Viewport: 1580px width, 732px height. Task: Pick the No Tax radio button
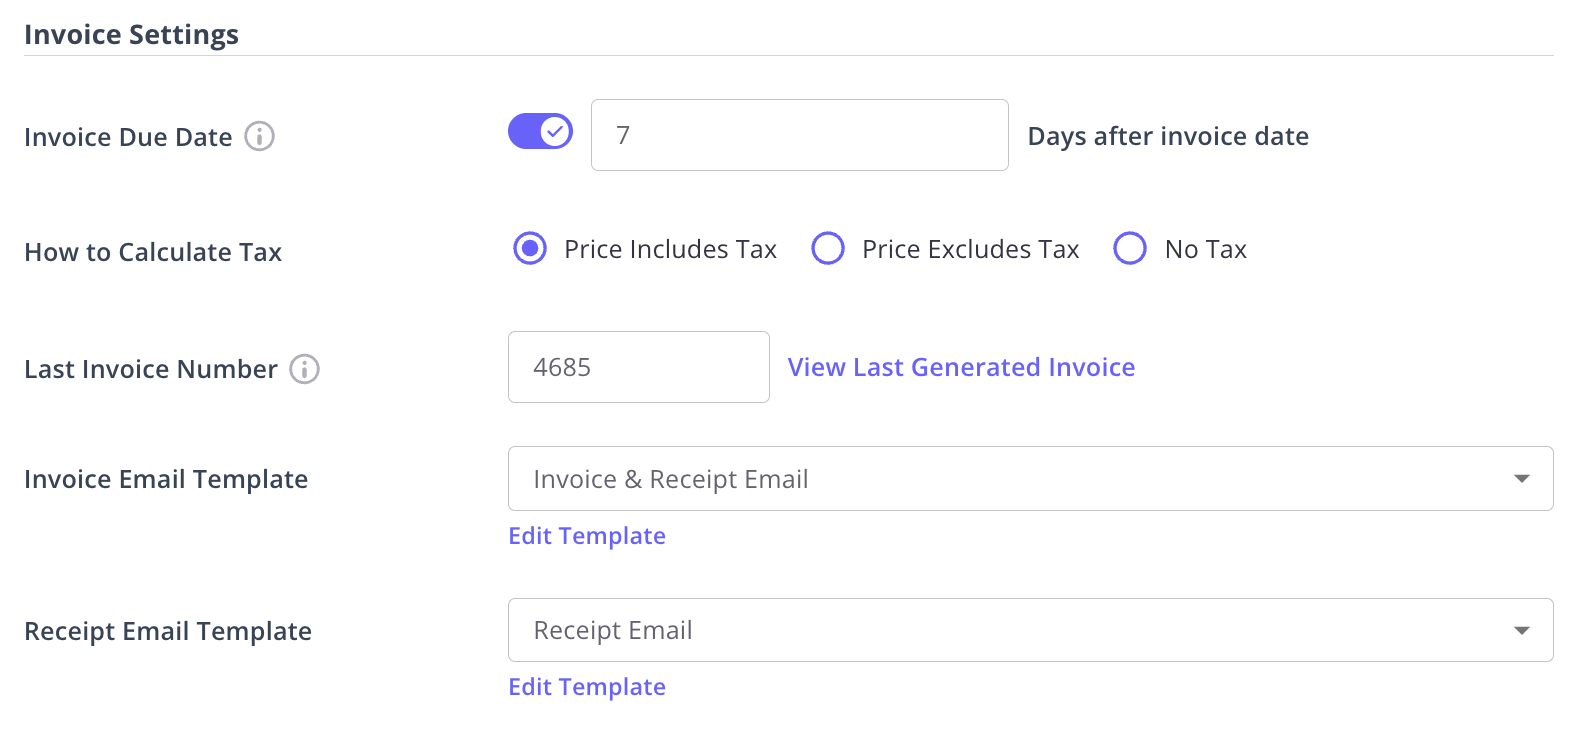click(x=1130, y=248)
